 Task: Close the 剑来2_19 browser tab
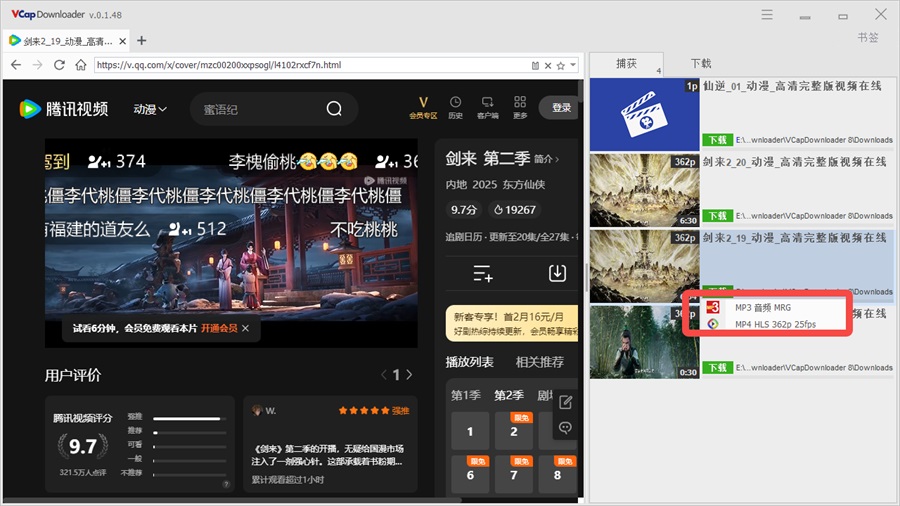[122, 41]
